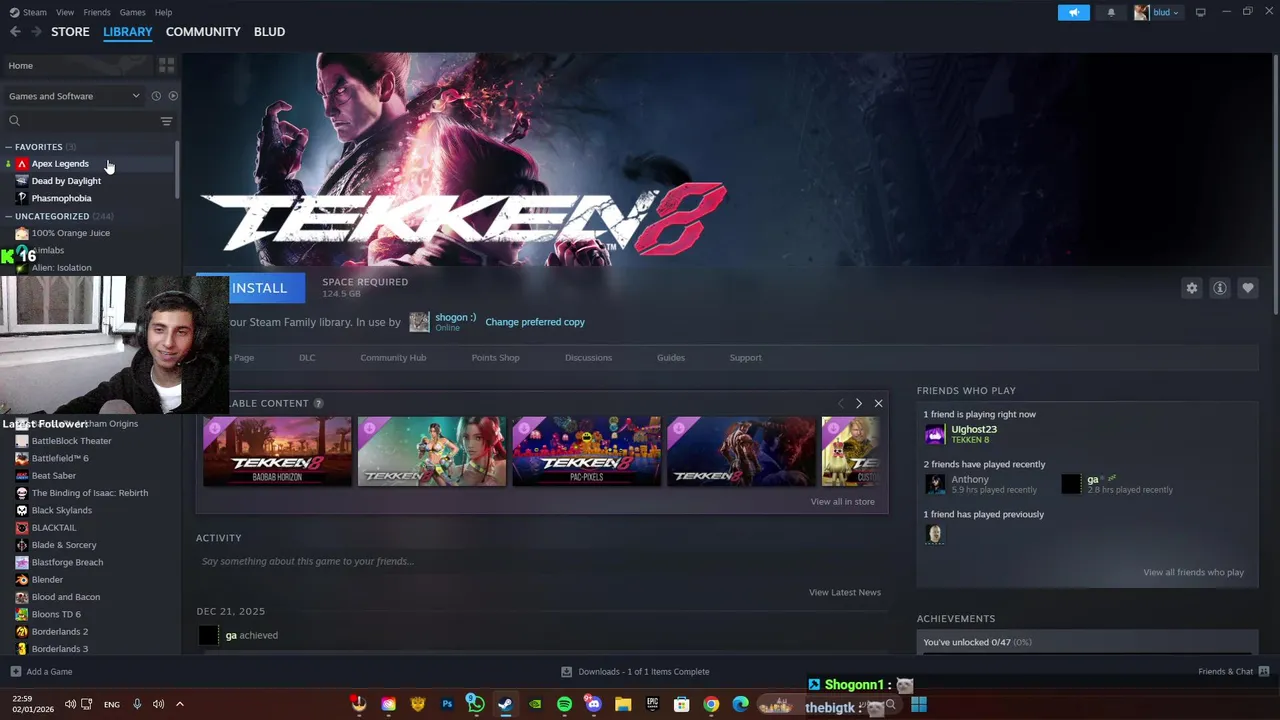The width and height of the screenshot is (1280, 720).
Task: Select Blender in library list
Action: click(47, 580)
